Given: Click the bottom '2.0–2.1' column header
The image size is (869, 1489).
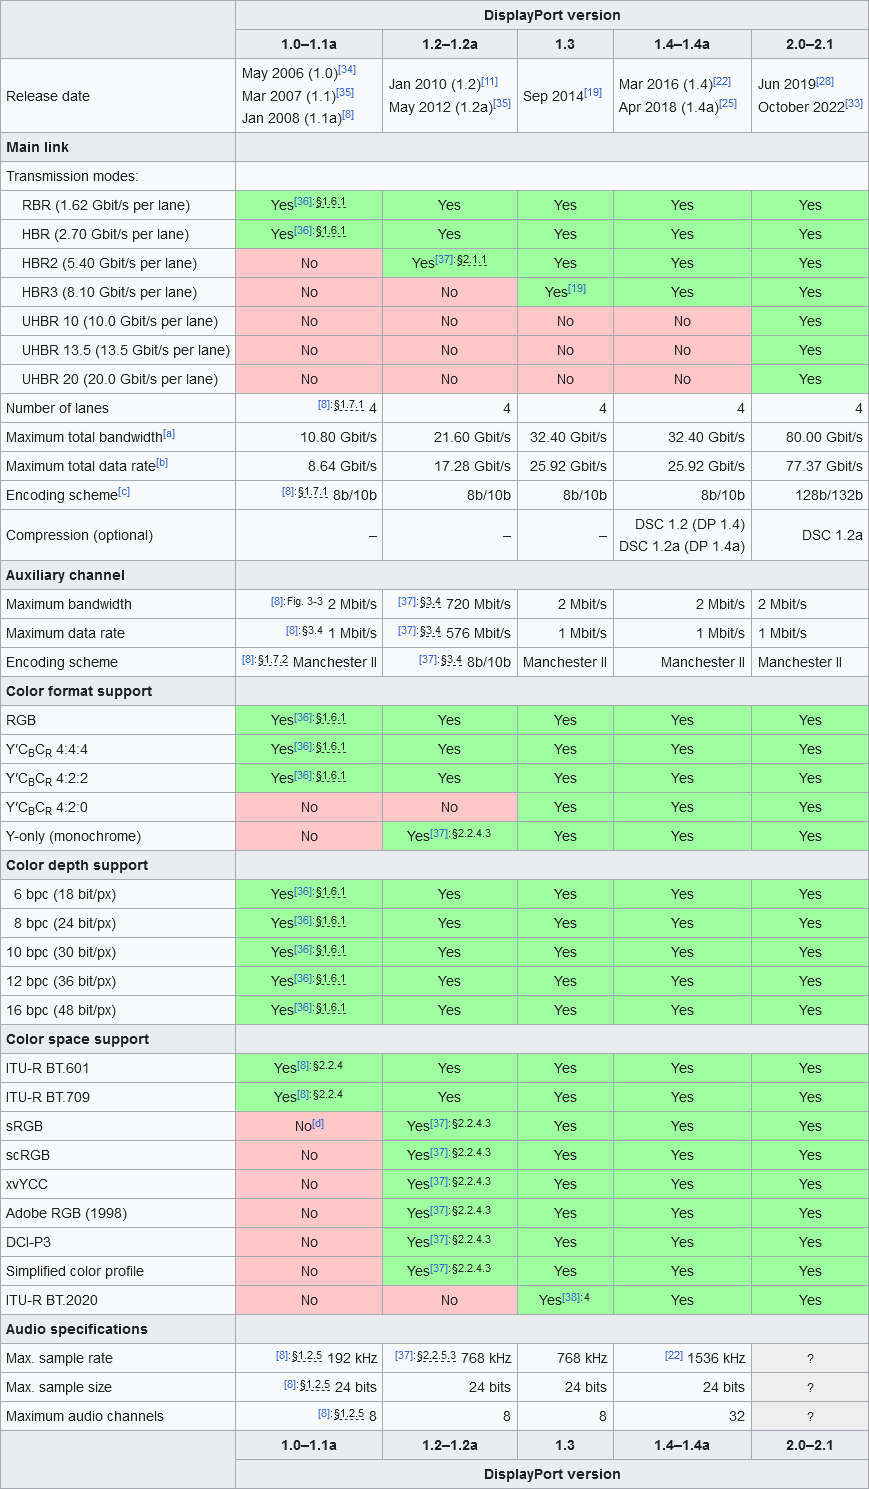Looking at the screenshot, I should point(810,1445).
